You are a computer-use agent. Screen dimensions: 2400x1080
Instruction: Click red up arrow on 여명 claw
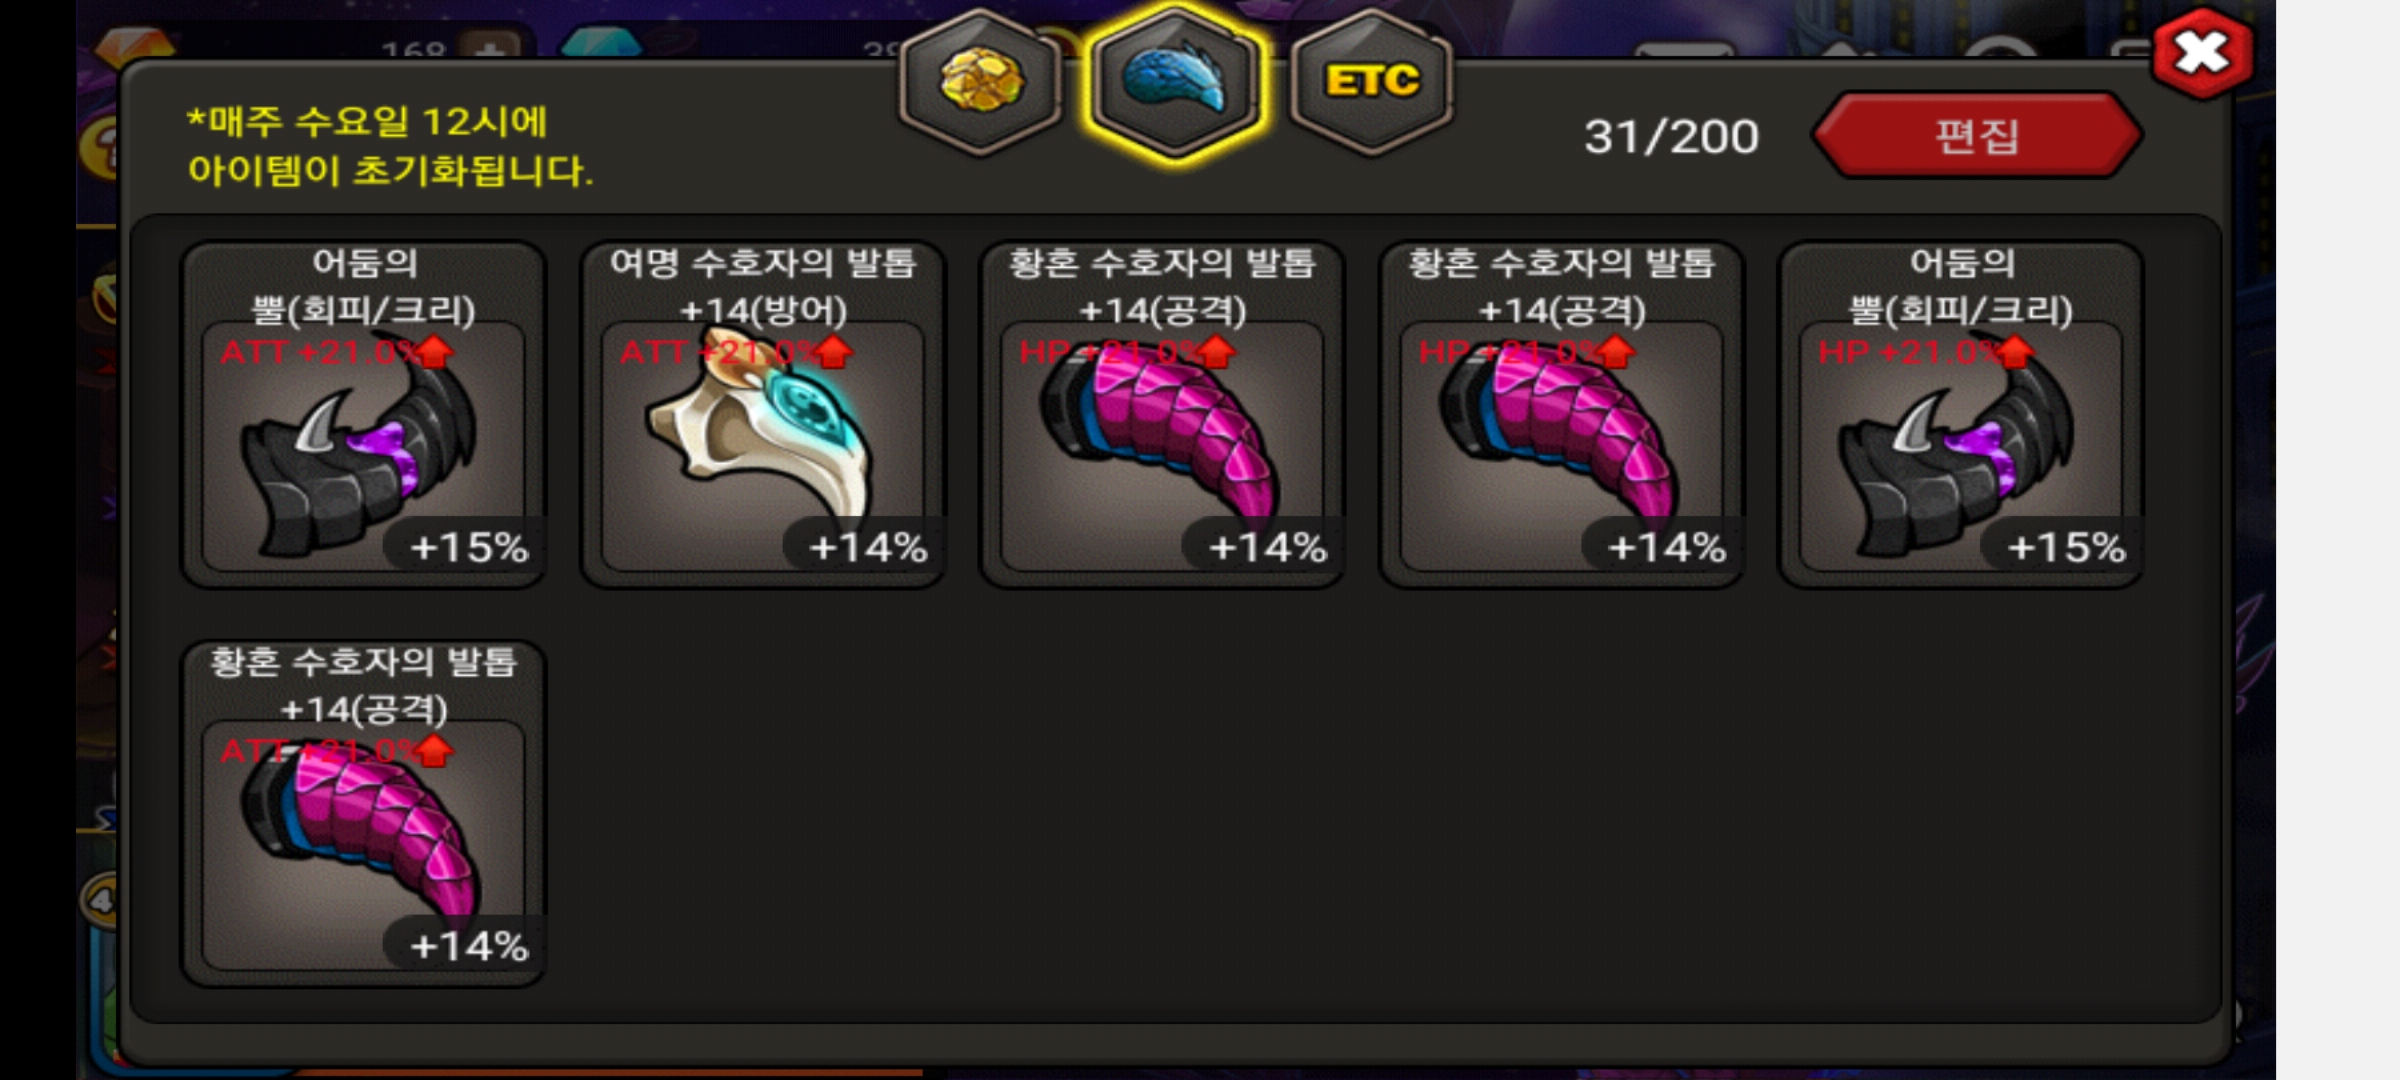(835, 351)
